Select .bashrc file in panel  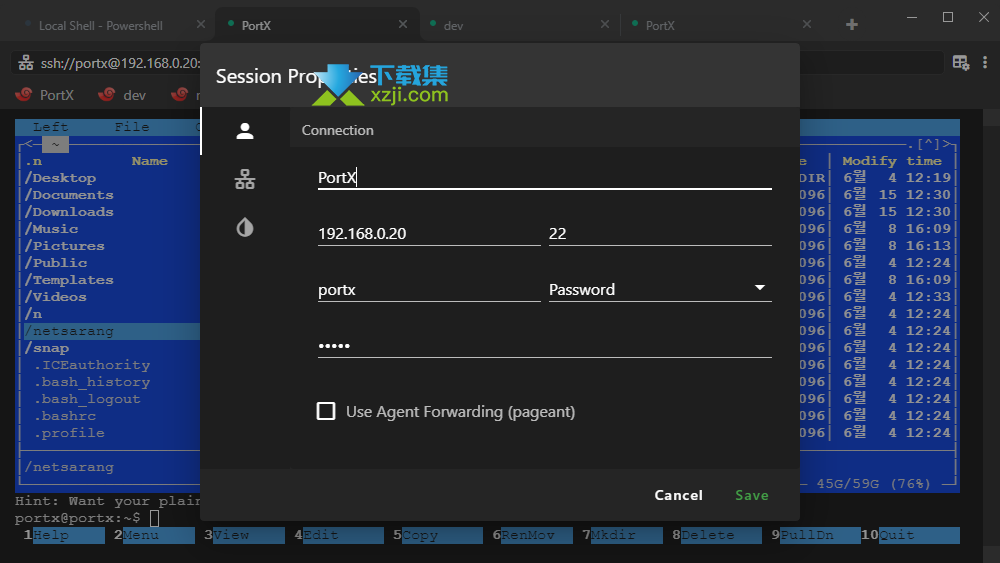point(64,416)
